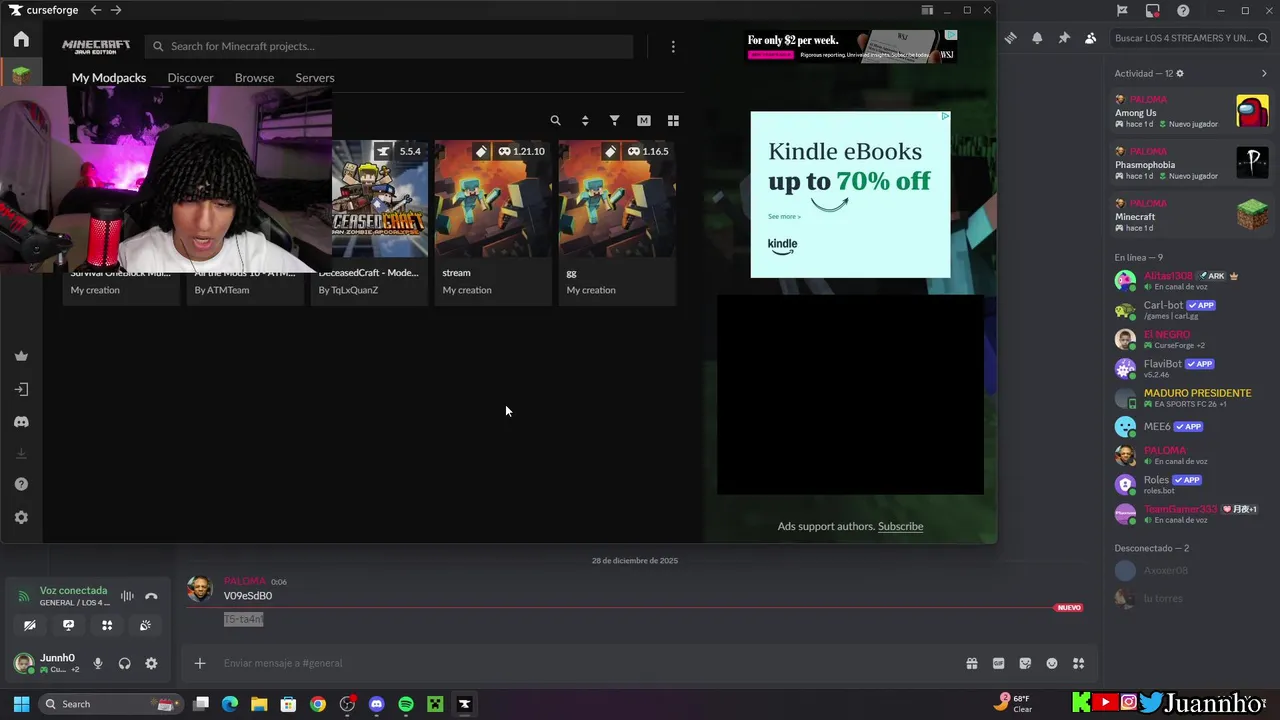Open the filter dropdown for modpacks

point(614,120)
